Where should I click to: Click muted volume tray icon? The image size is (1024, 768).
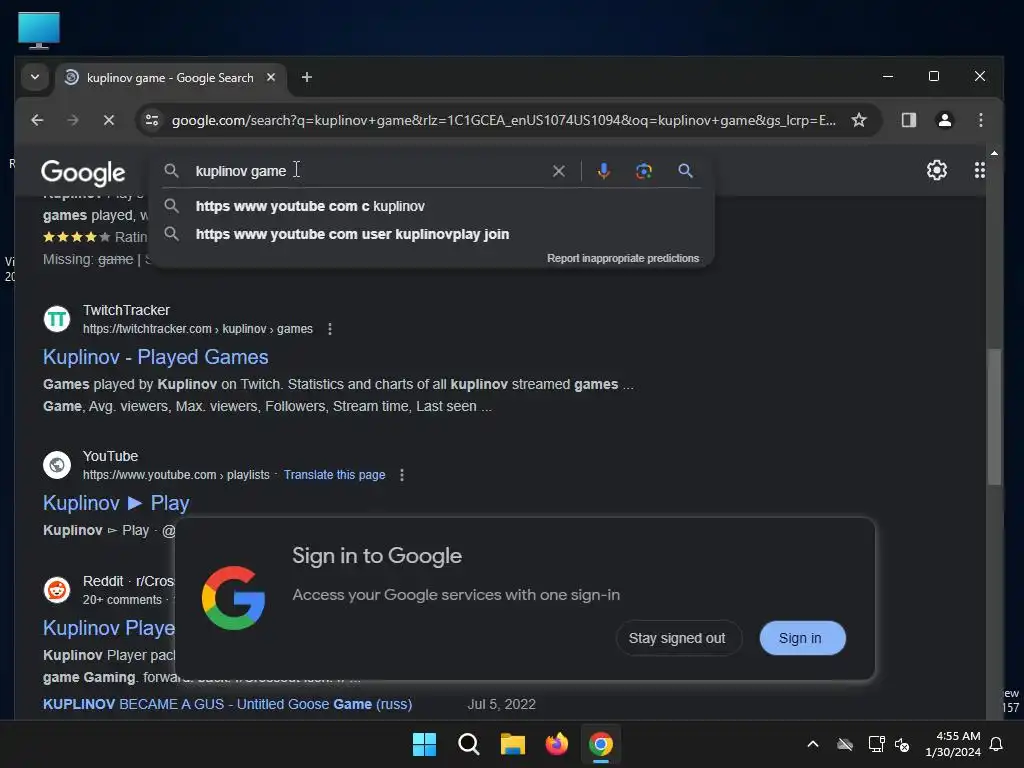(x=903, y=744)
